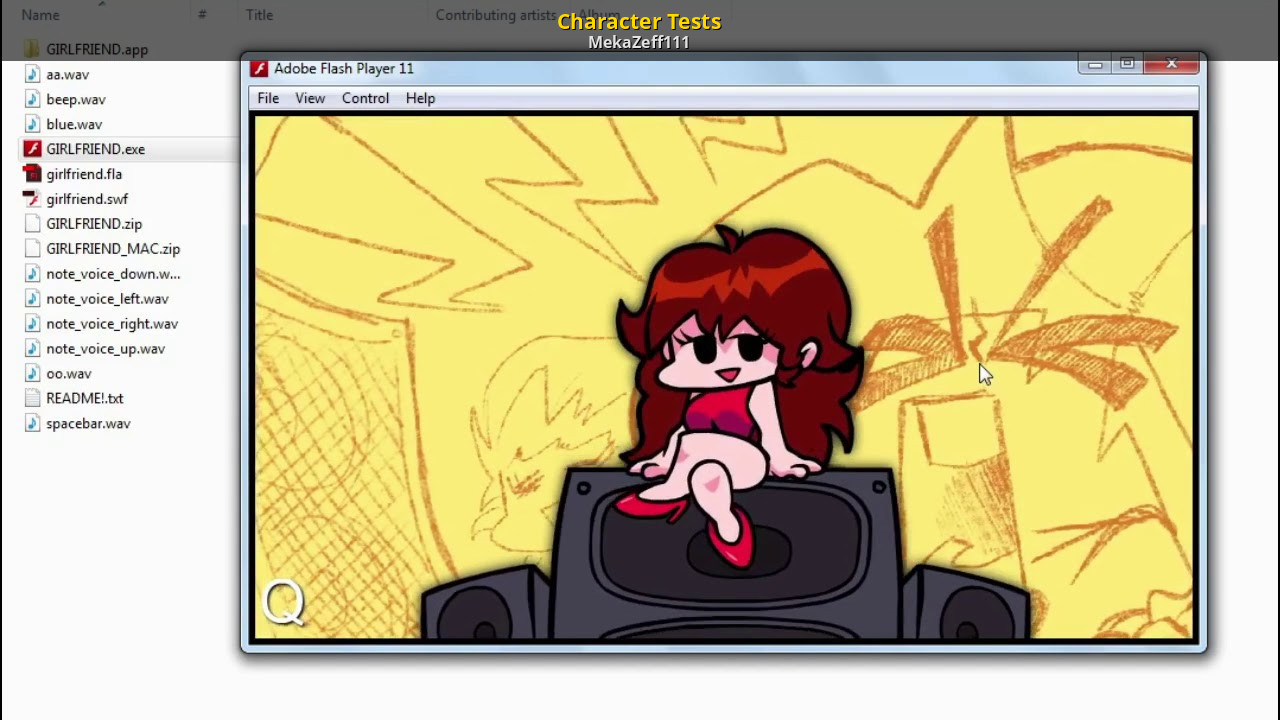Open the Control menu in Flash Player
The image size is (1280, 720).
[x=365, y=98]
